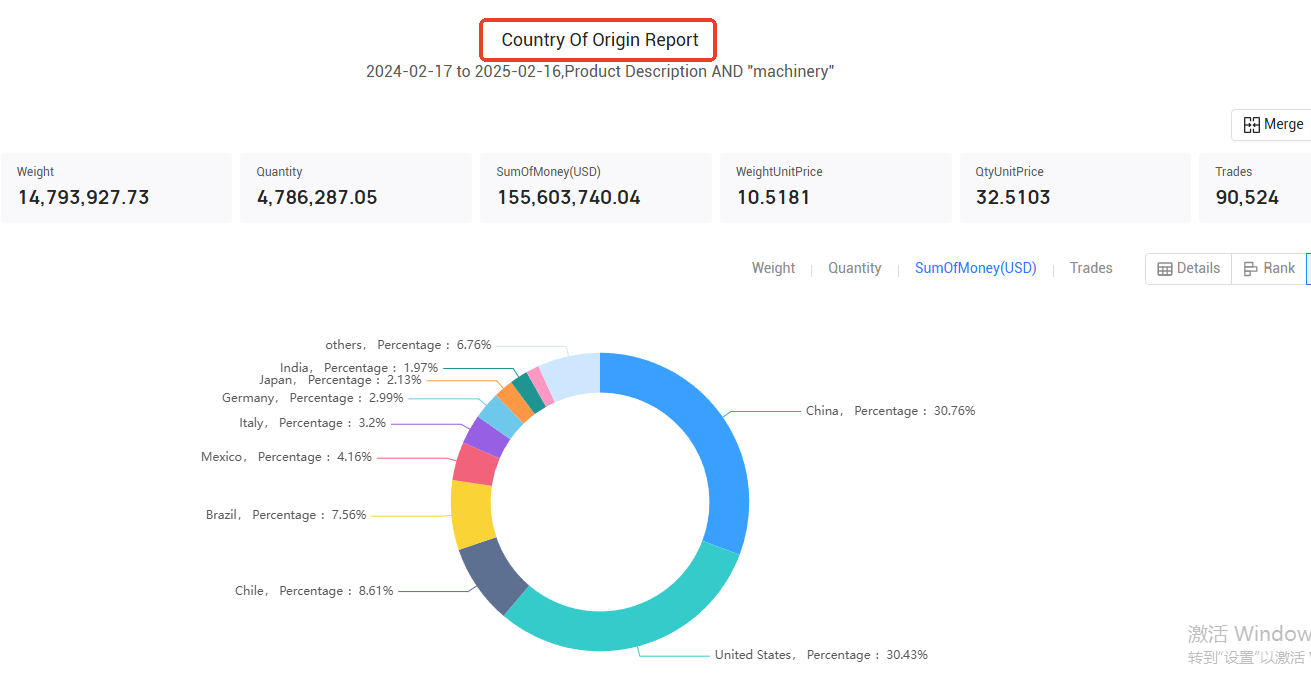Click the others 6.76% label

(408, 345)
